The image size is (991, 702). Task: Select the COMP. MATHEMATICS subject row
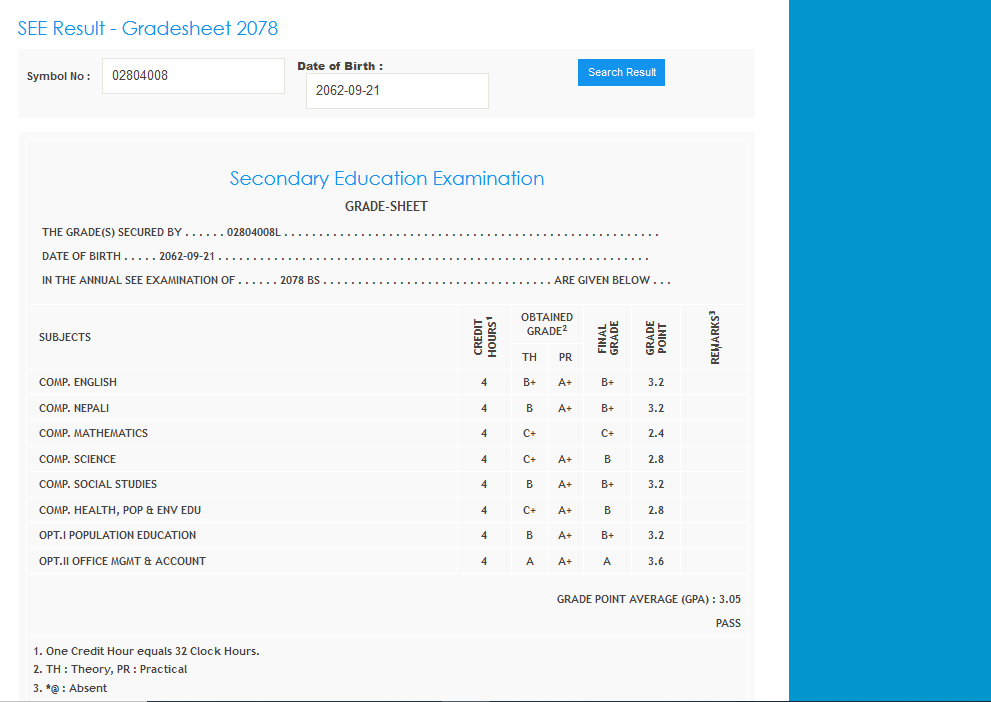(93, 433)
